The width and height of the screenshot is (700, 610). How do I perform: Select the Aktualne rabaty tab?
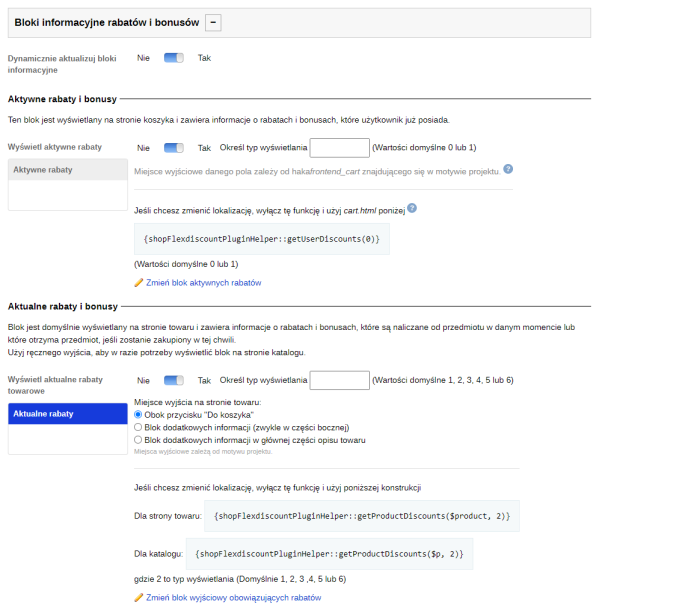pyautogui.click(x=67, y=413)
